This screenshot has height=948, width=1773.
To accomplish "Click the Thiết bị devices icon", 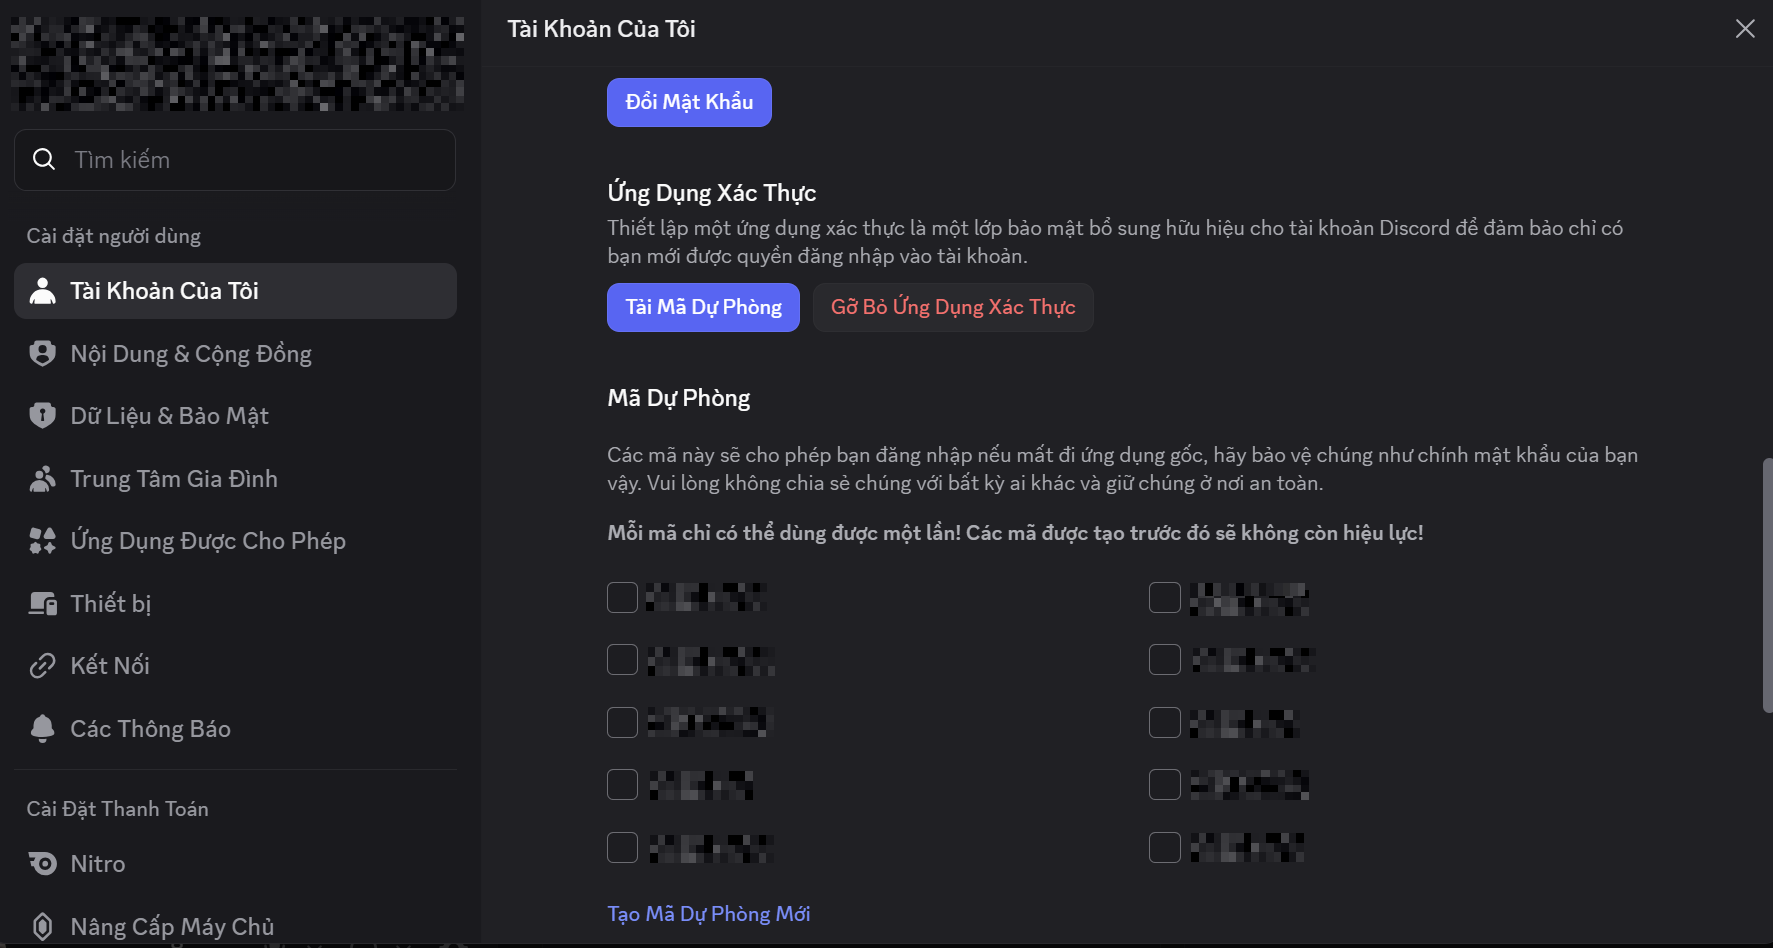I will pos(42,604).
